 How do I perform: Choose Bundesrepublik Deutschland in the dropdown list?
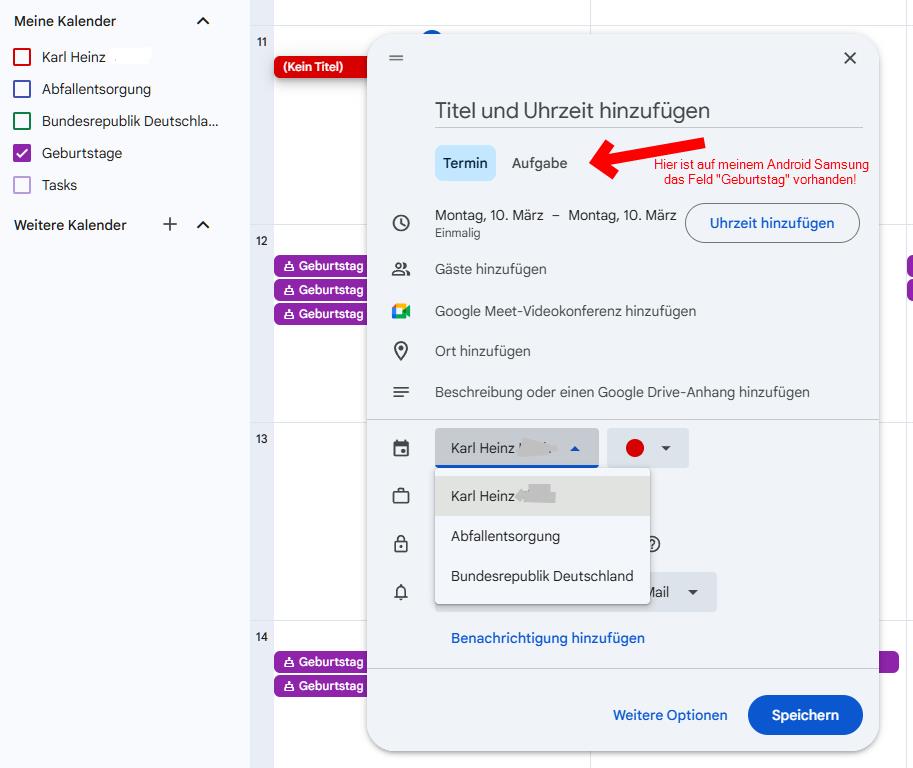click(542, 576)
